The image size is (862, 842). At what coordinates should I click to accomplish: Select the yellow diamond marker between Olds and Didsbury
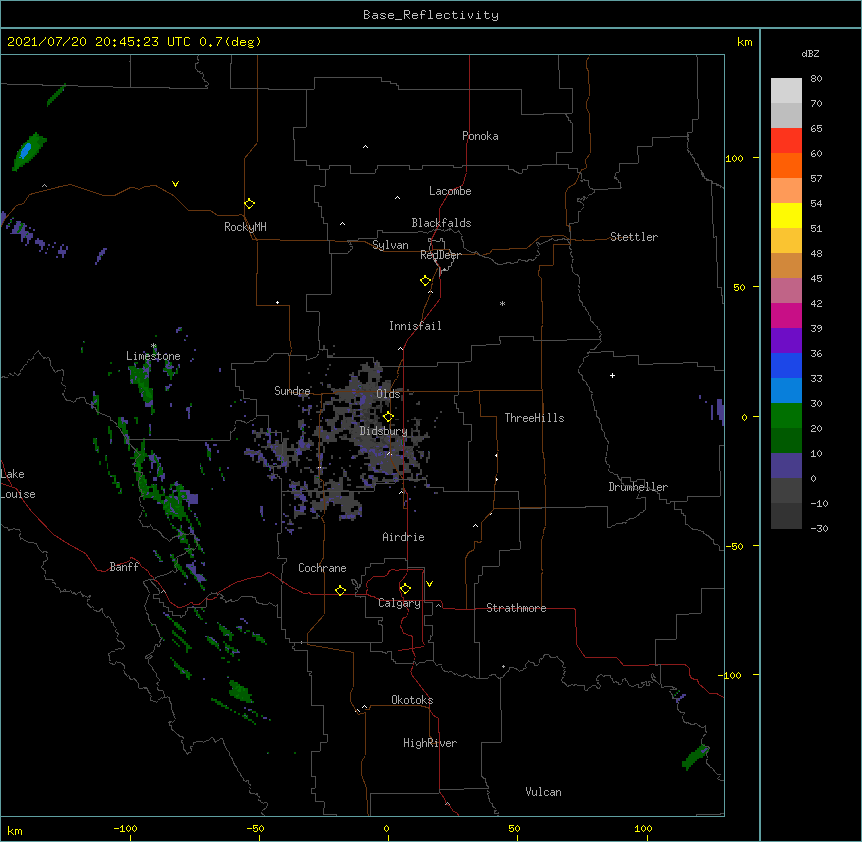pyautogui.click(x=388, y=417)
